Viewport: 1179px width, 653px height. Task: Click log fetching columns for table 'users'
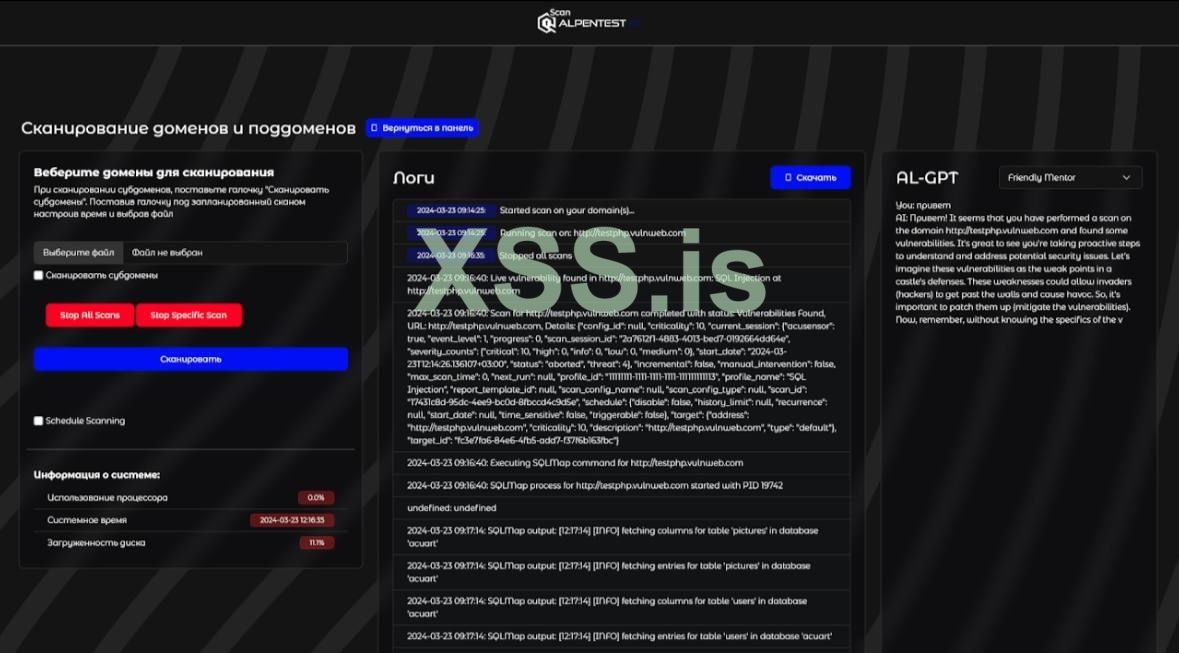(x=622, y=607)
